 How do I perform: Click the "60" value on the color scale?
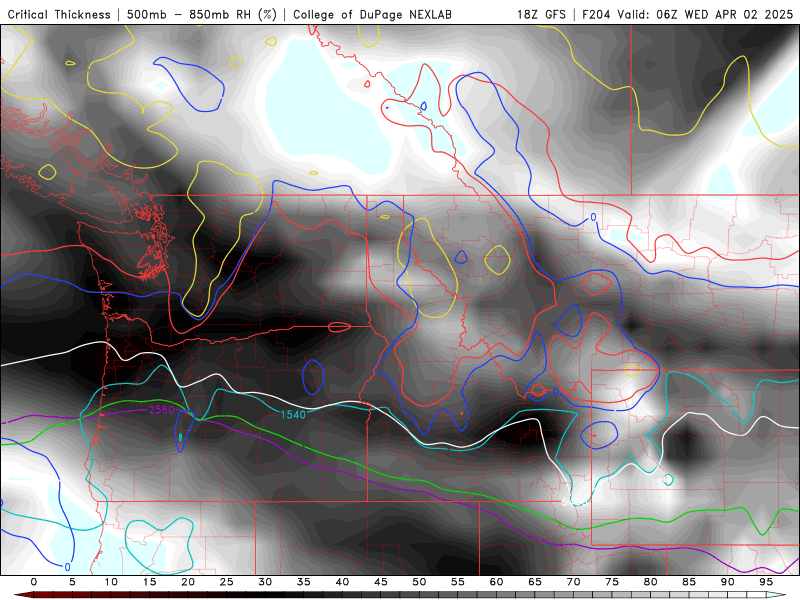[x=496, y=582]
